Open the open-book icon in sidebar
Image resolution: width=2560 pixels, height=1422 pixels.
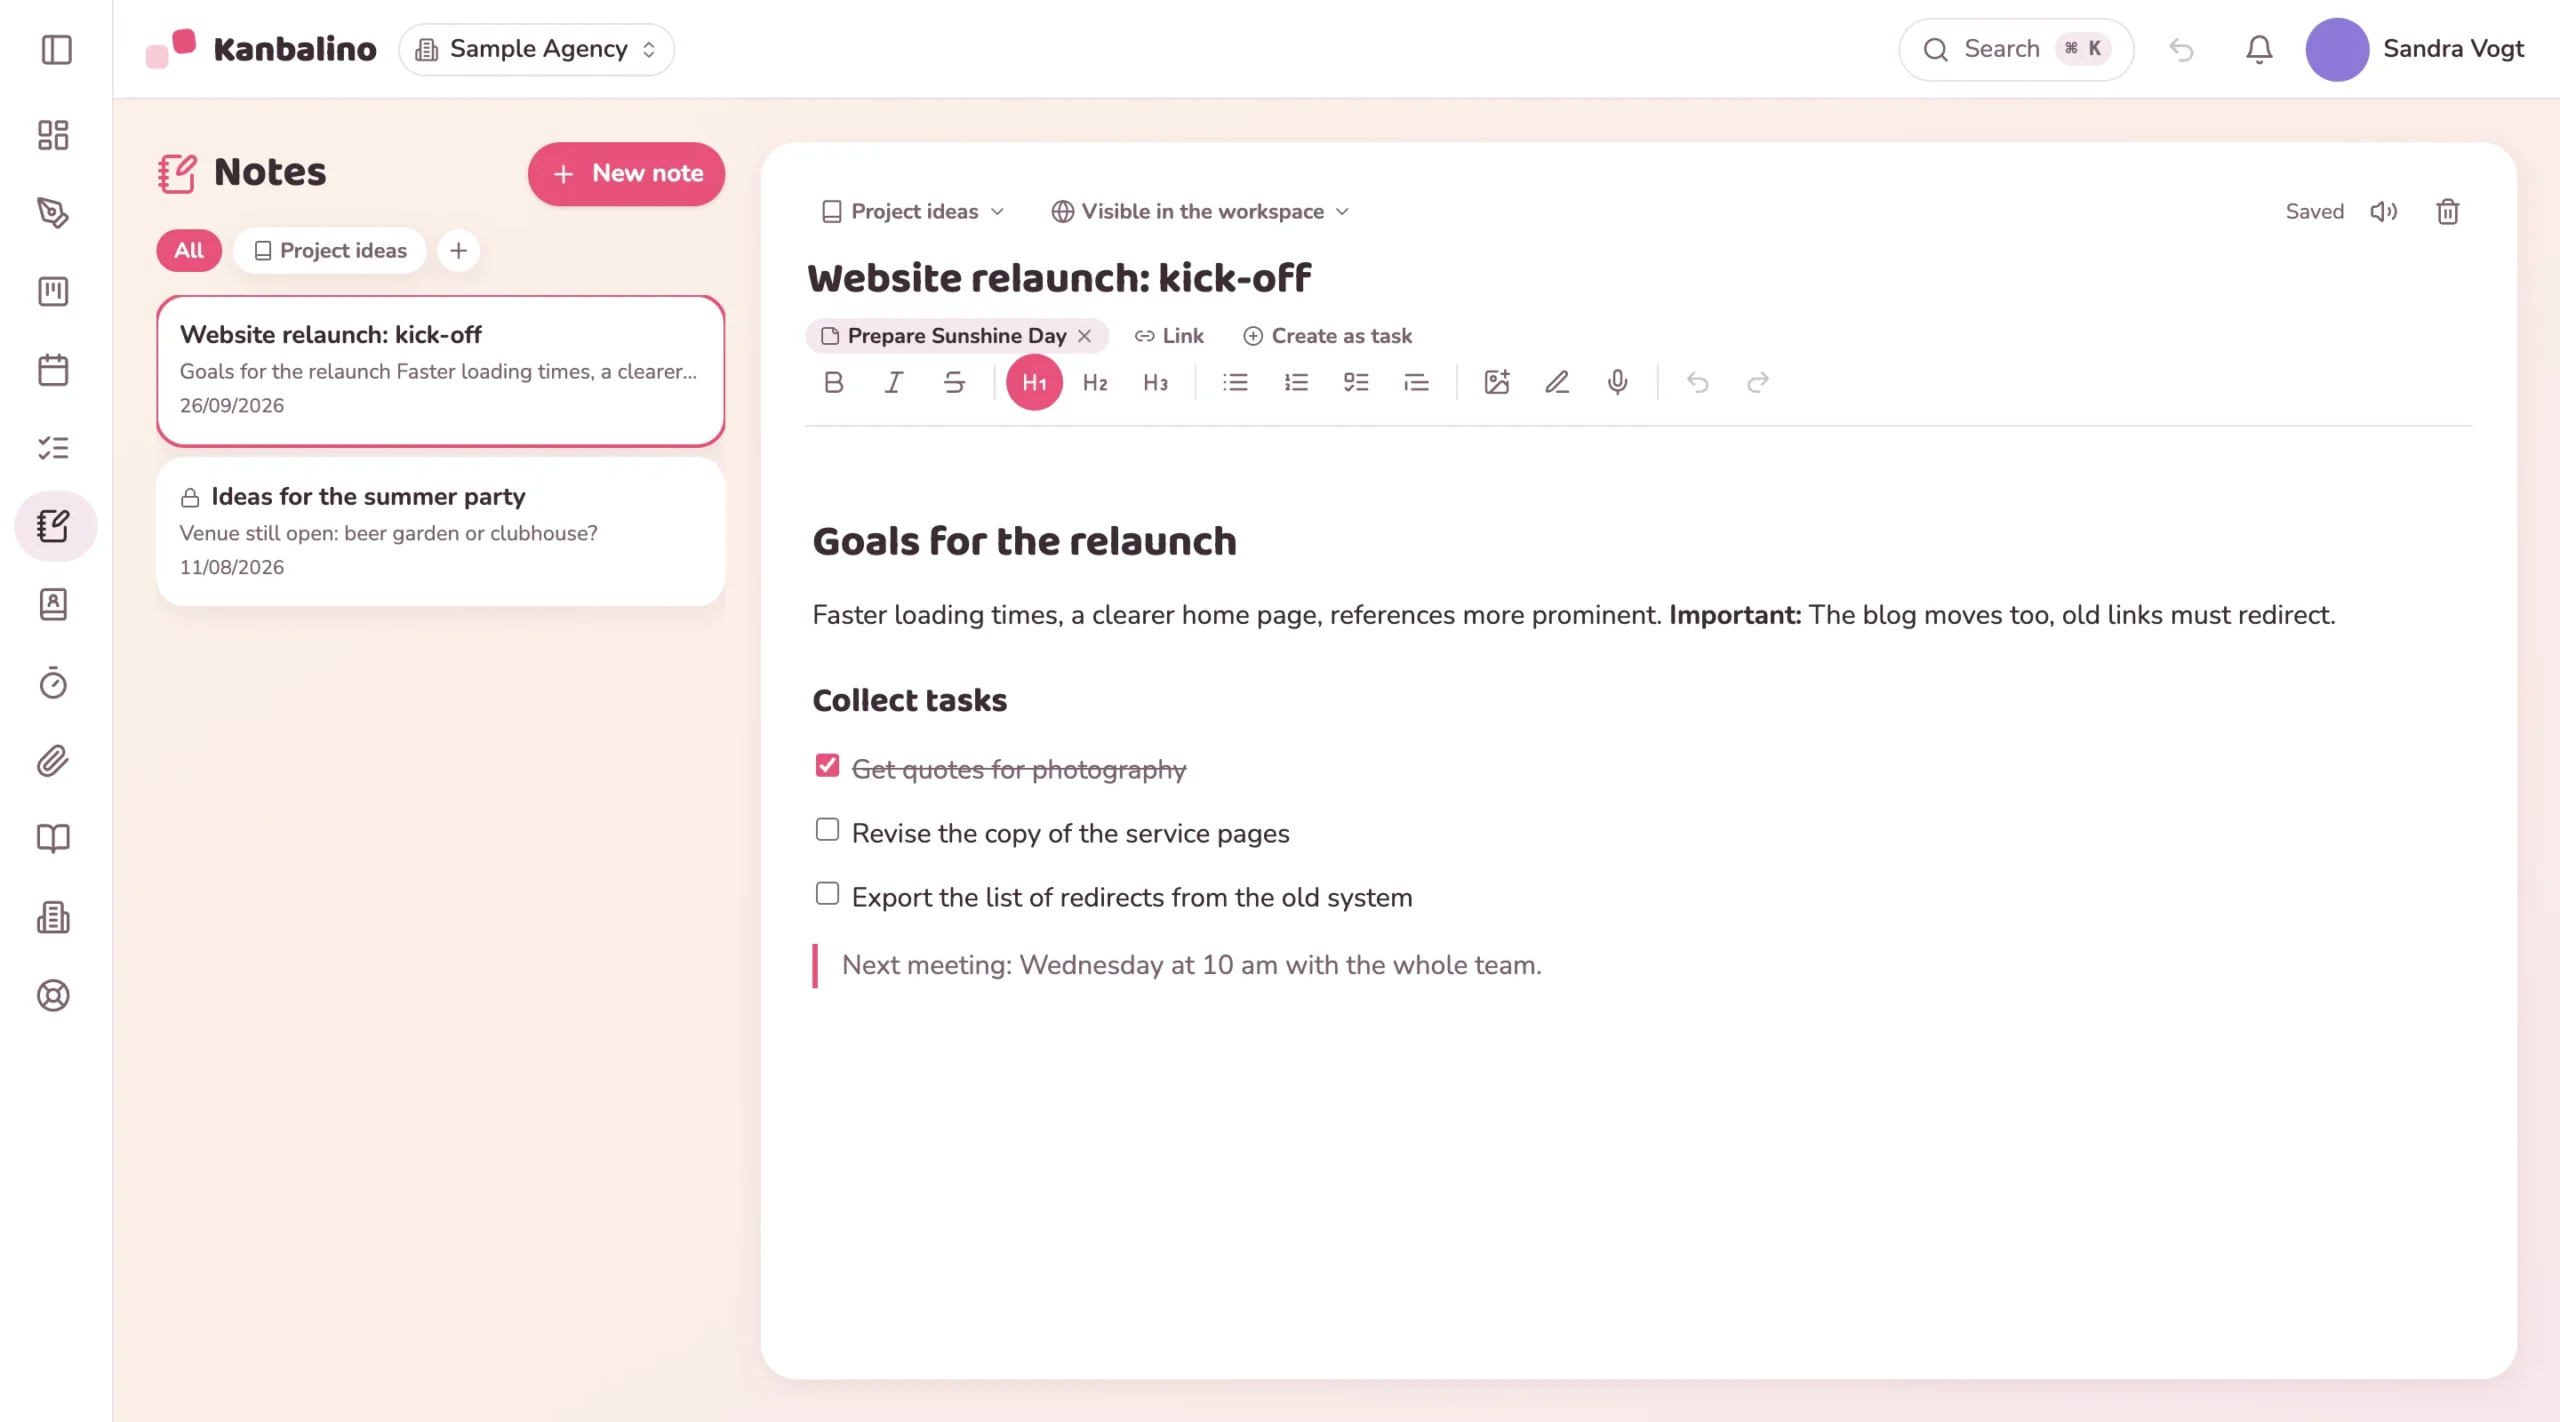[53, 839]
